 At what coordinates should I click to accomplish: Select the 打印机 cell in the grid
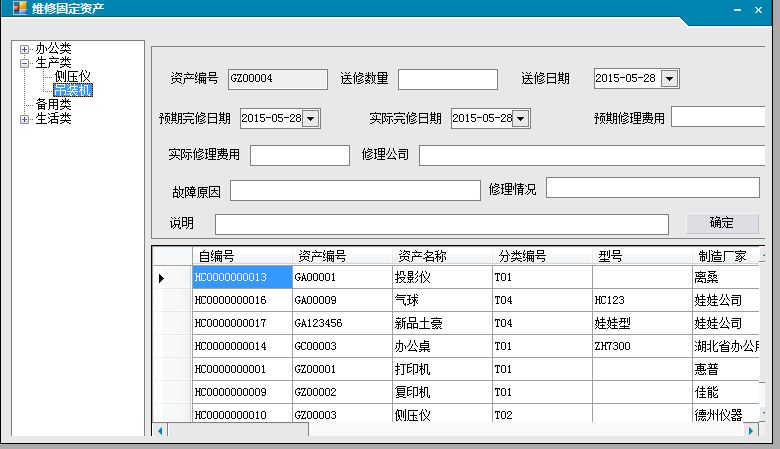coord(440,369)
